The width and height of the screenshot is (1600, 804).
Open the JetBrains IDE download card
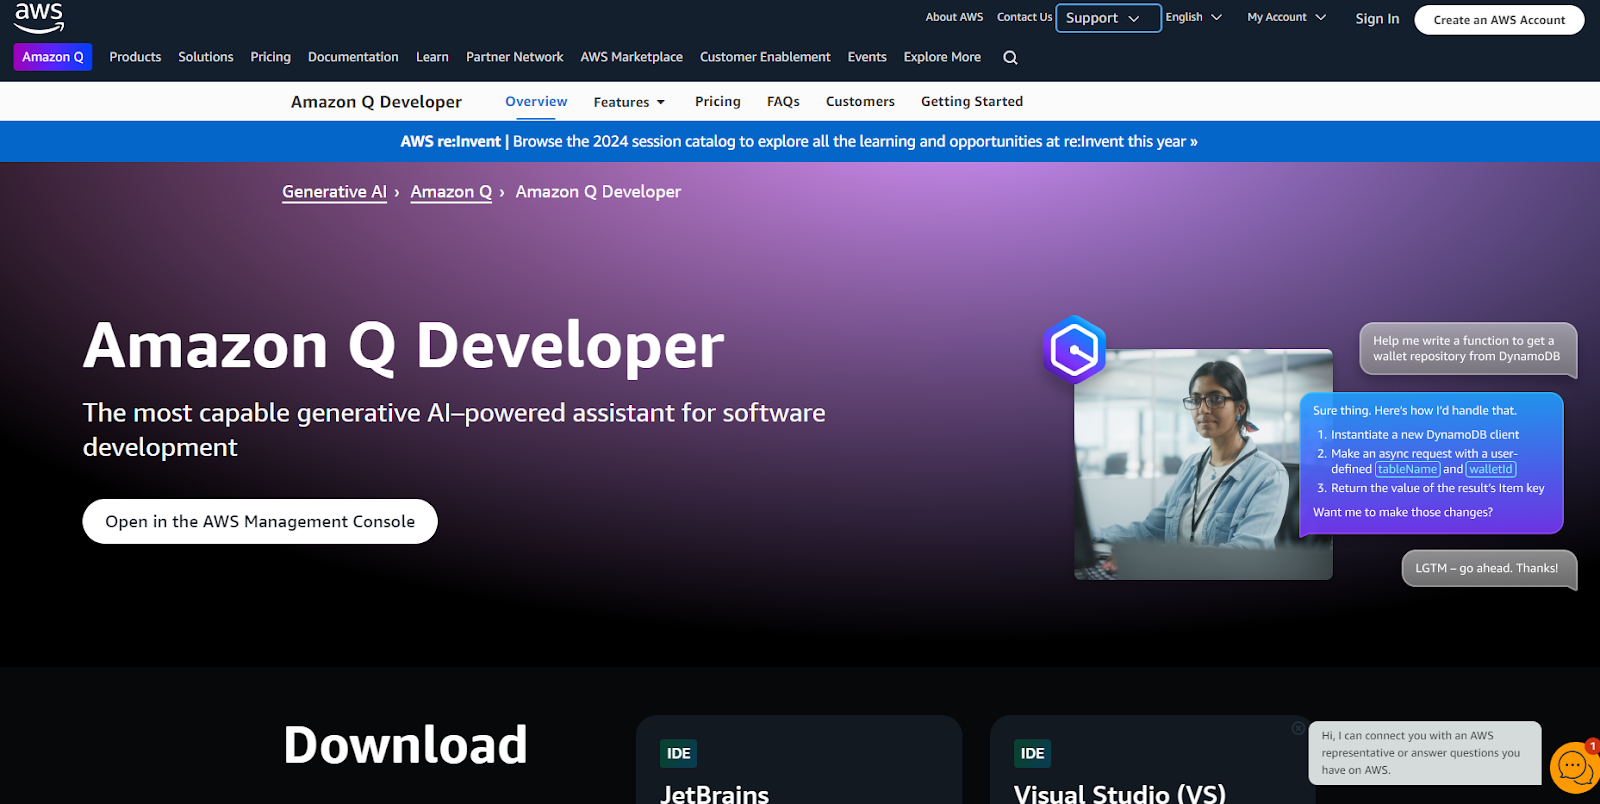click(799, 760)
